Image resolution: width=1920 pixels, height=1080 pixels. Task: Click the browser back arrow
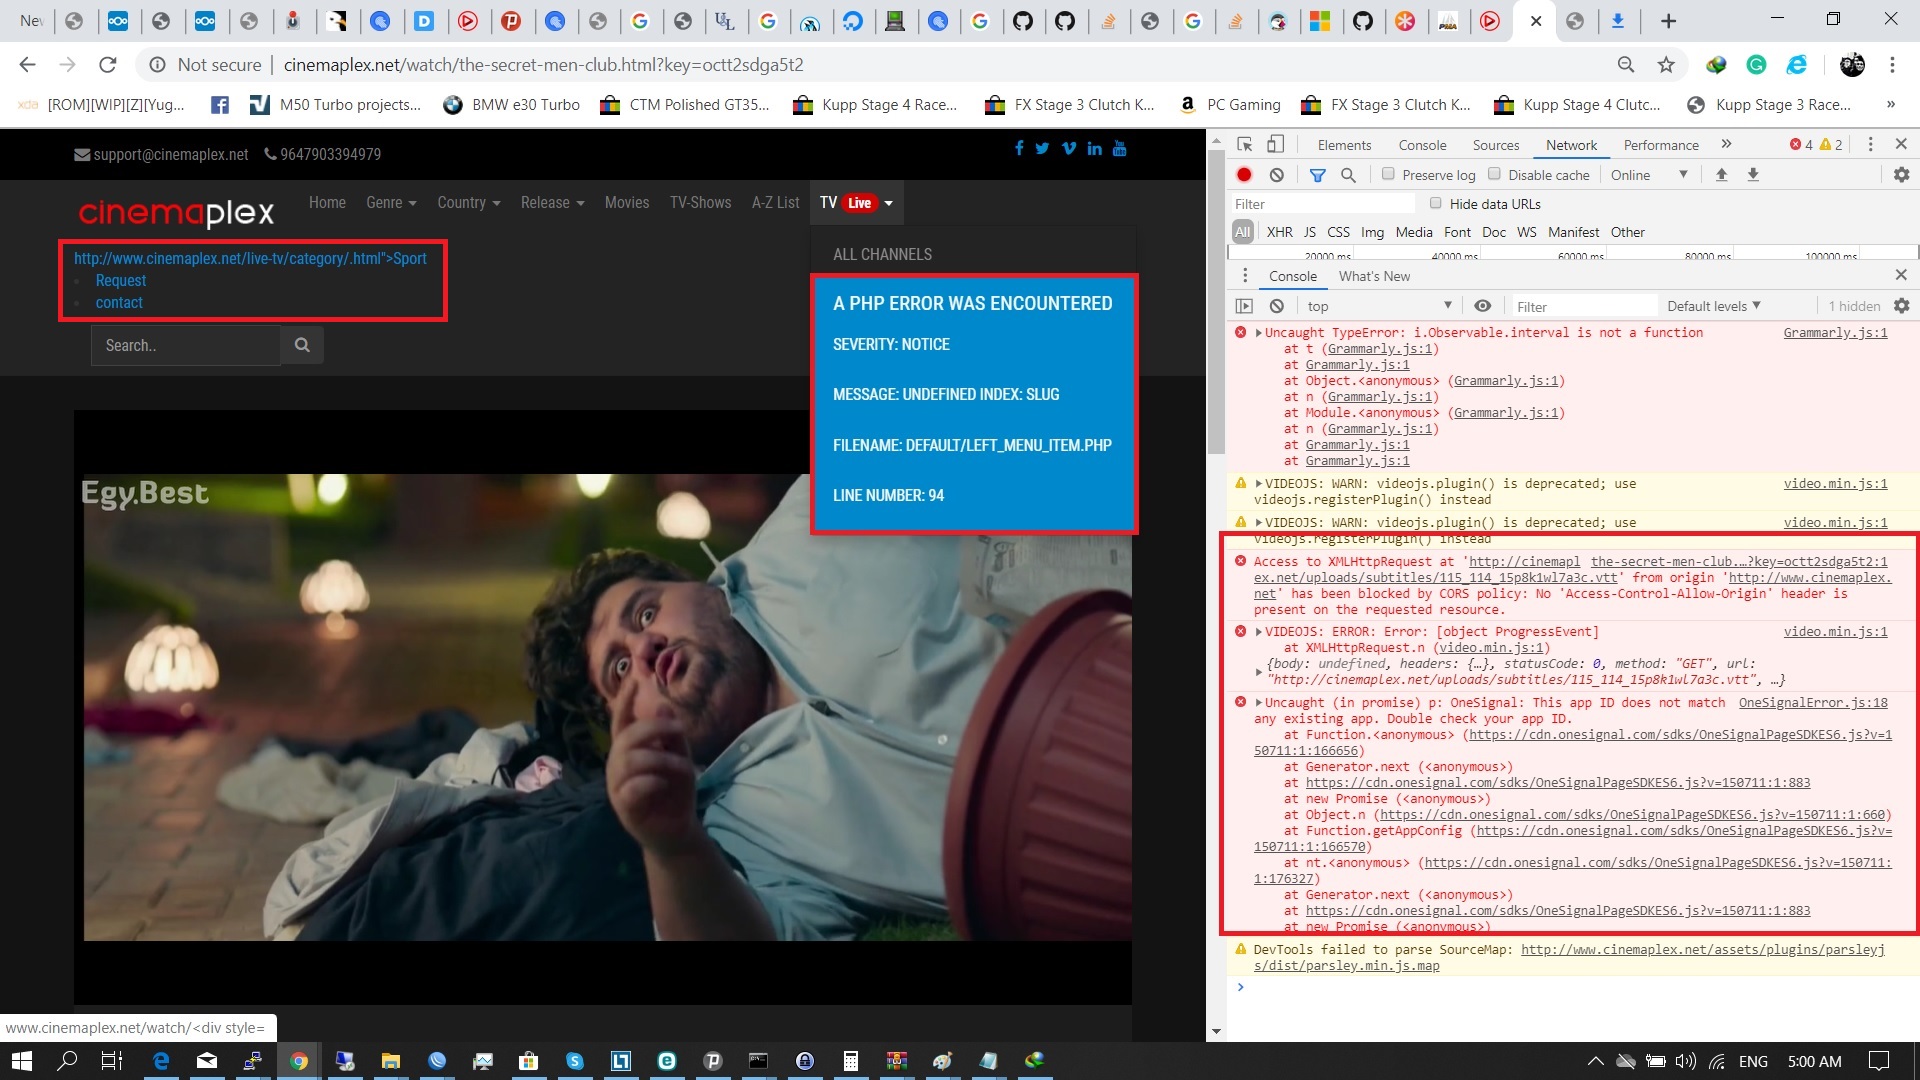(x=27, y=65)
